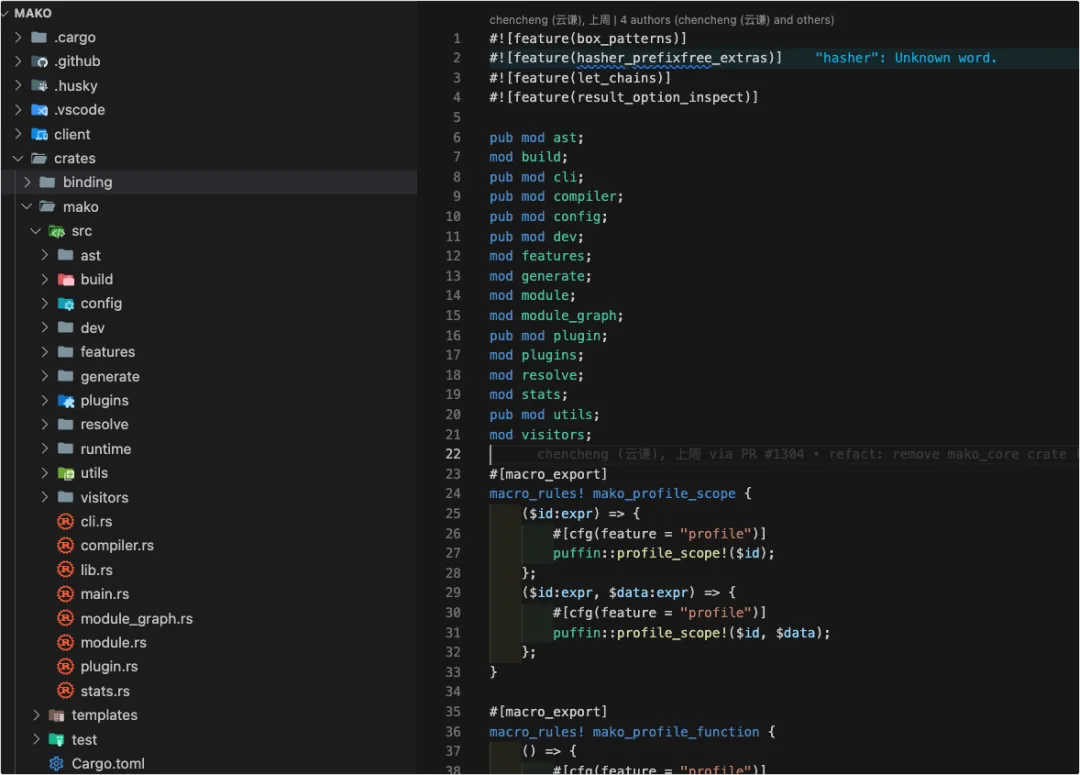Click the red build folder icon
1080x775 pixels.
coord(66,280)
